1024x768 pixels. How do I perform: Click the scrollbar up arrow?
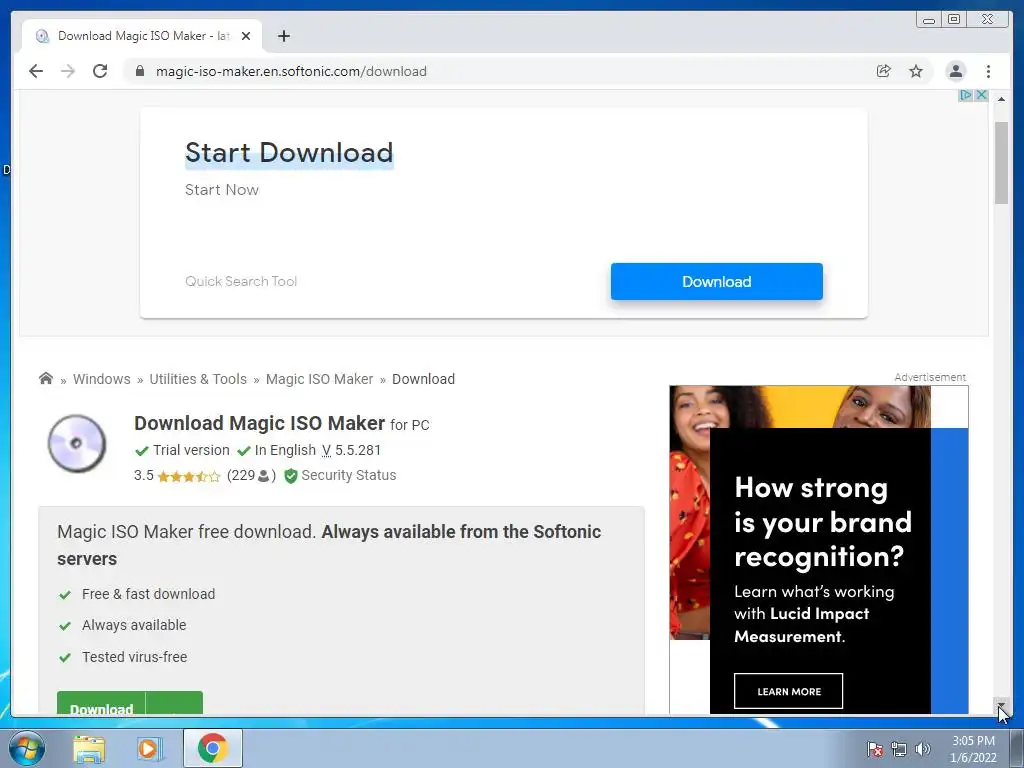pyautogui.click(x=1001, y=99)
